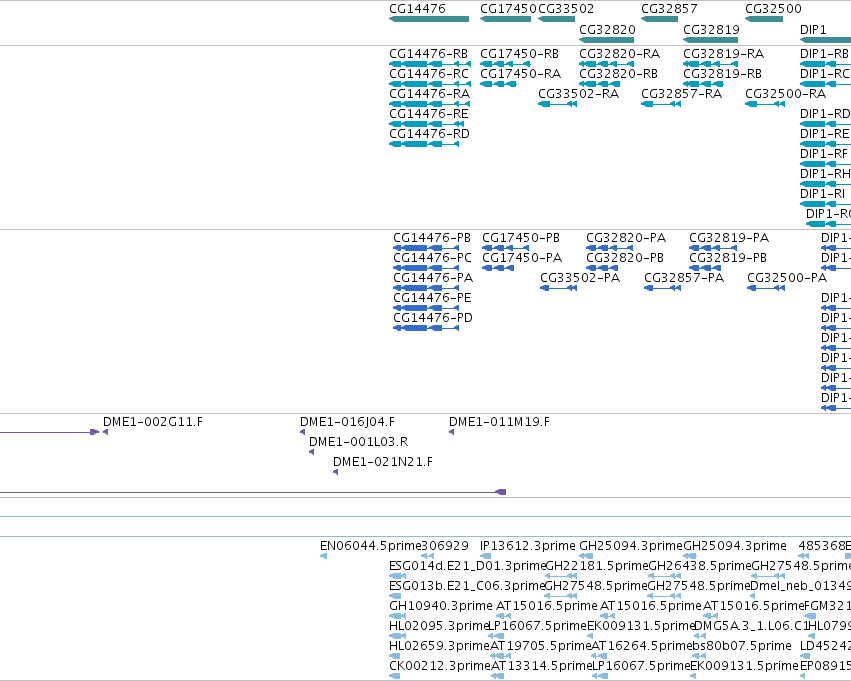Open transcript CG14476-RA
The width and height of the screenshot is (851, 681).
[430, 104]
